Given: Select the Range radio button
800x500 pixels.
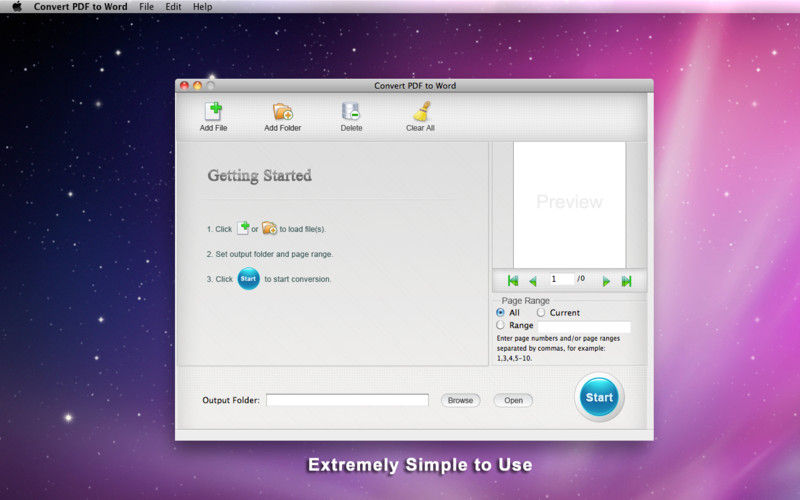Looking at the screenshot, I should click(x=501, y=325).
